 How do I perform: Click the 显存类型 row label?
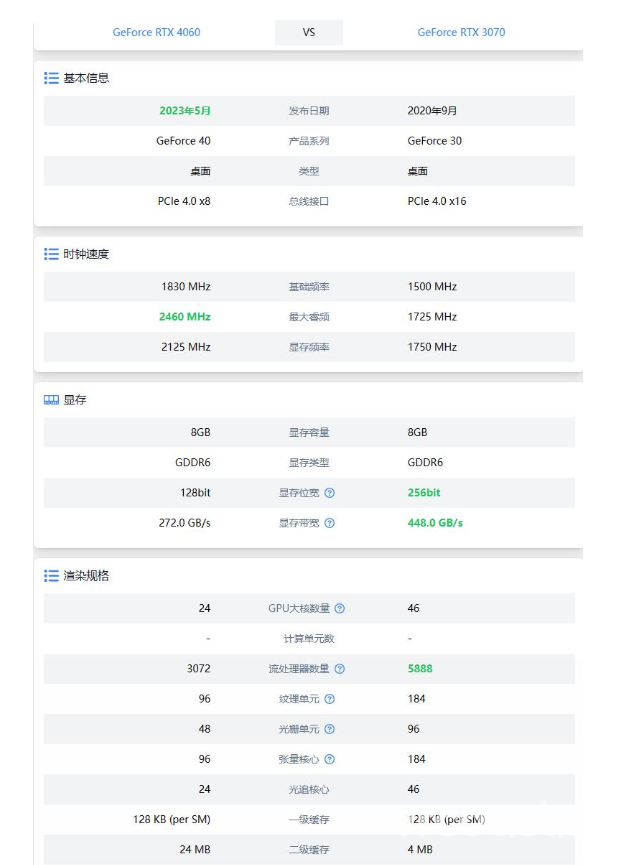click(x=309, y=462)
